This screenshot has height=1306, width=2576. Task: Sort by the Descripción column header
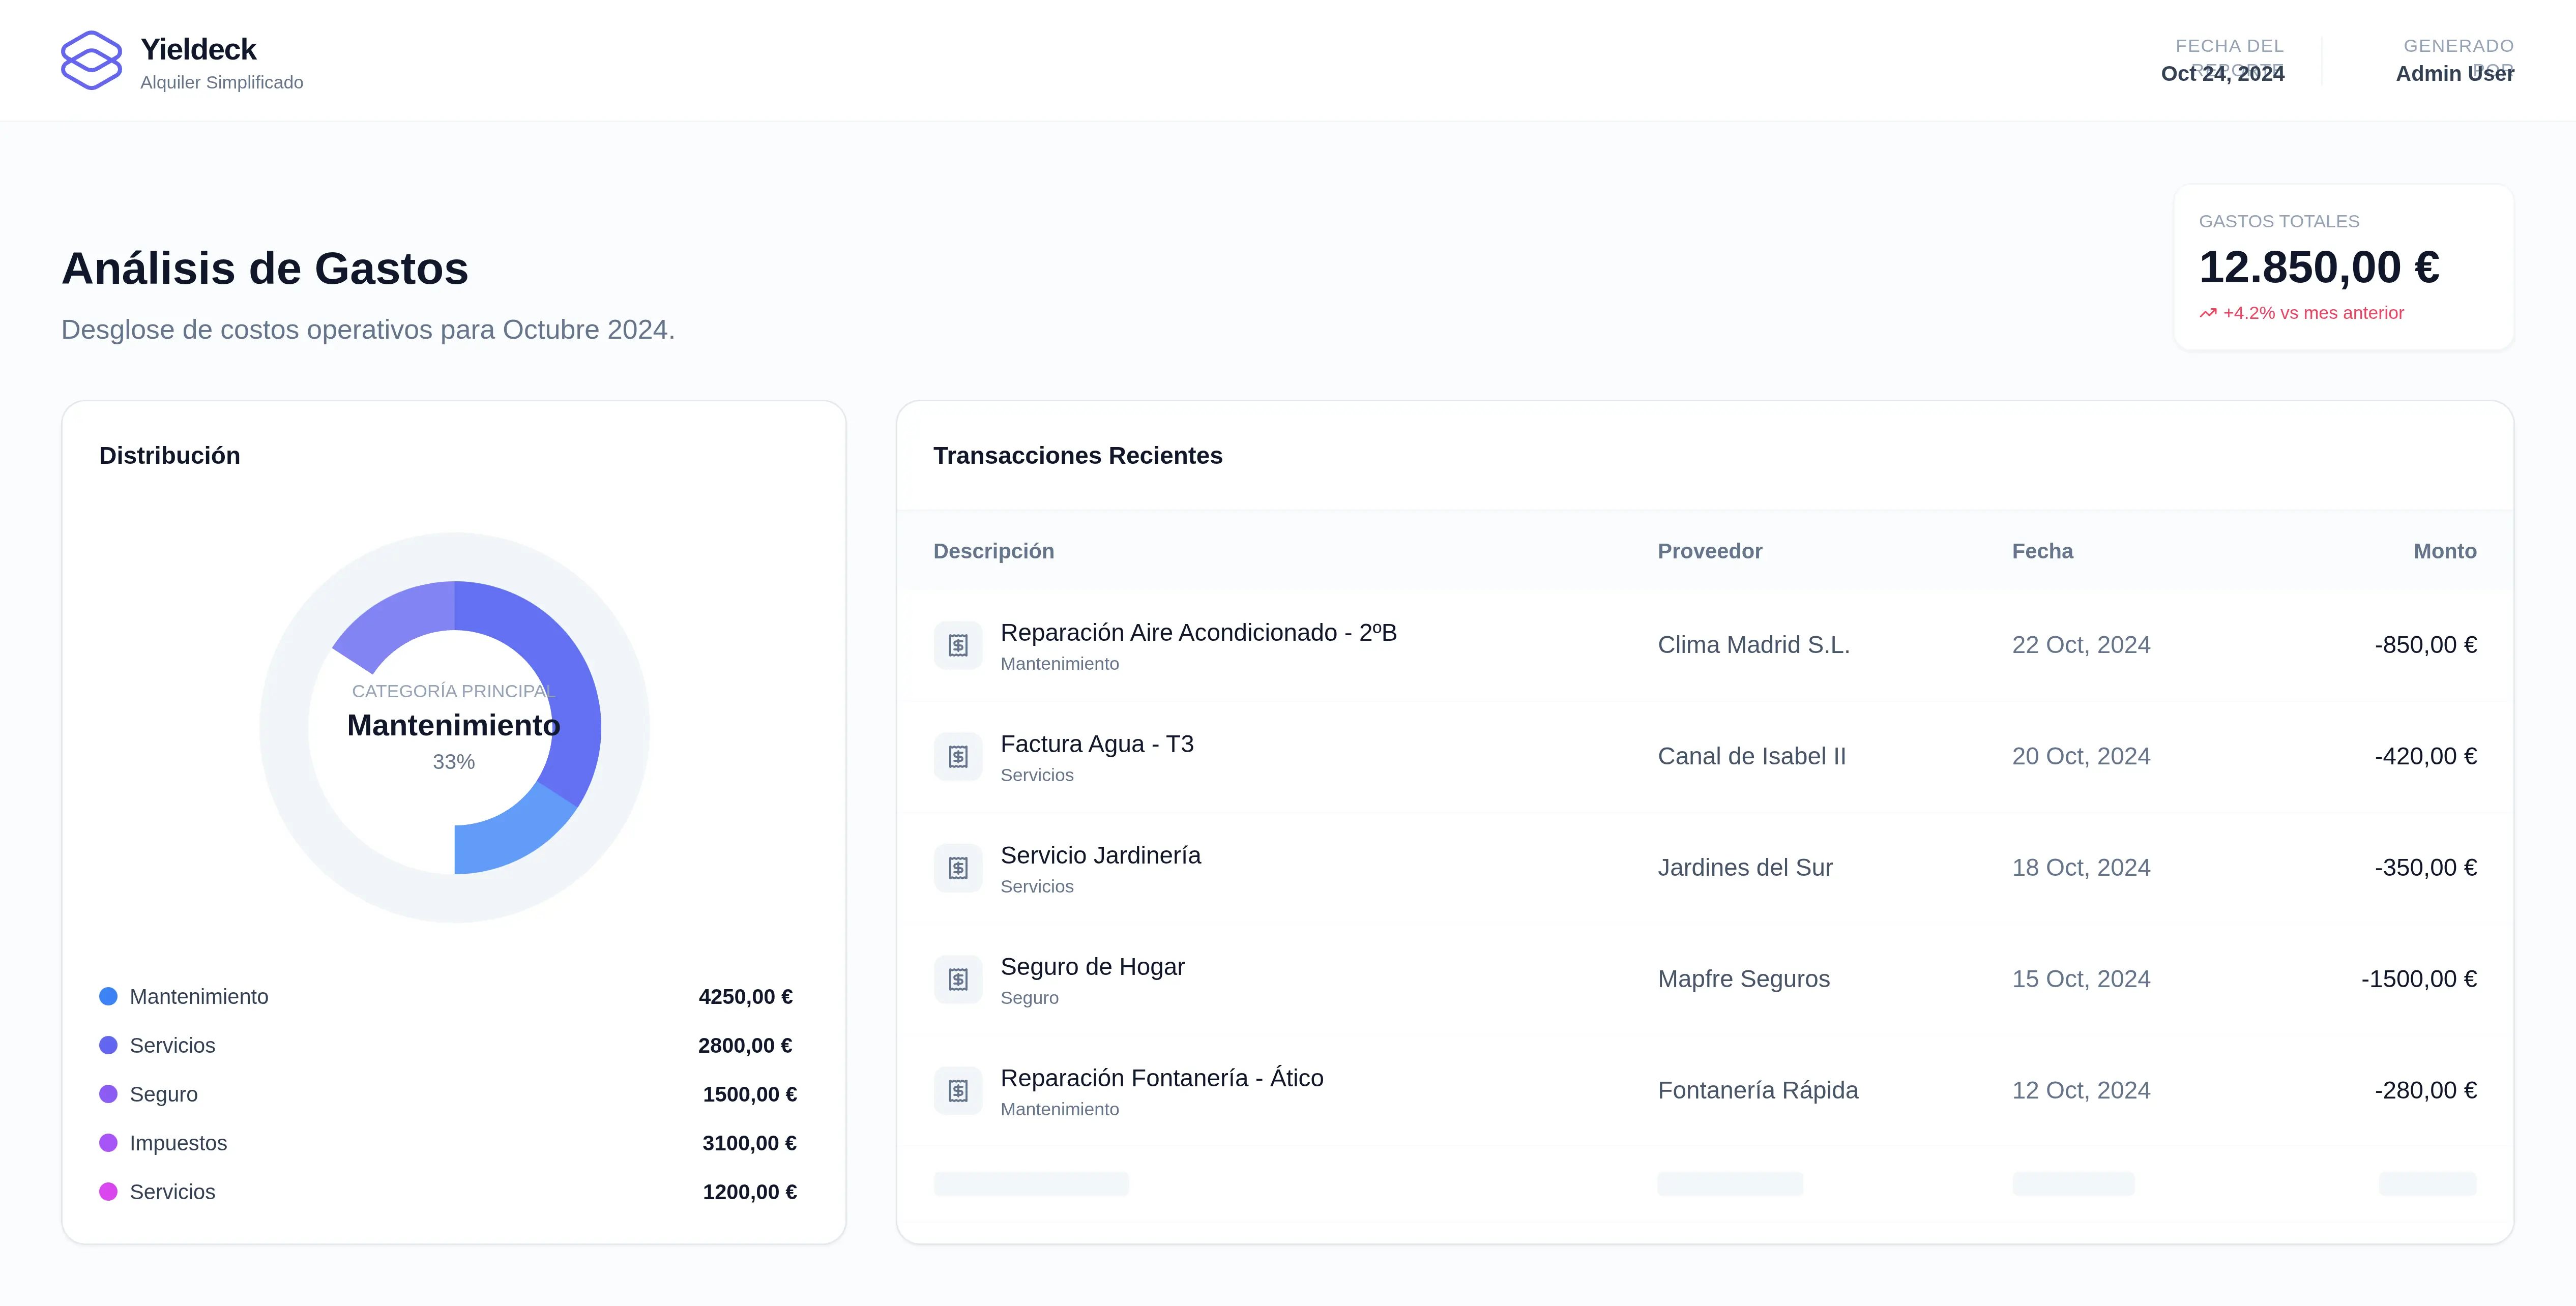click(x=993, y=551)
